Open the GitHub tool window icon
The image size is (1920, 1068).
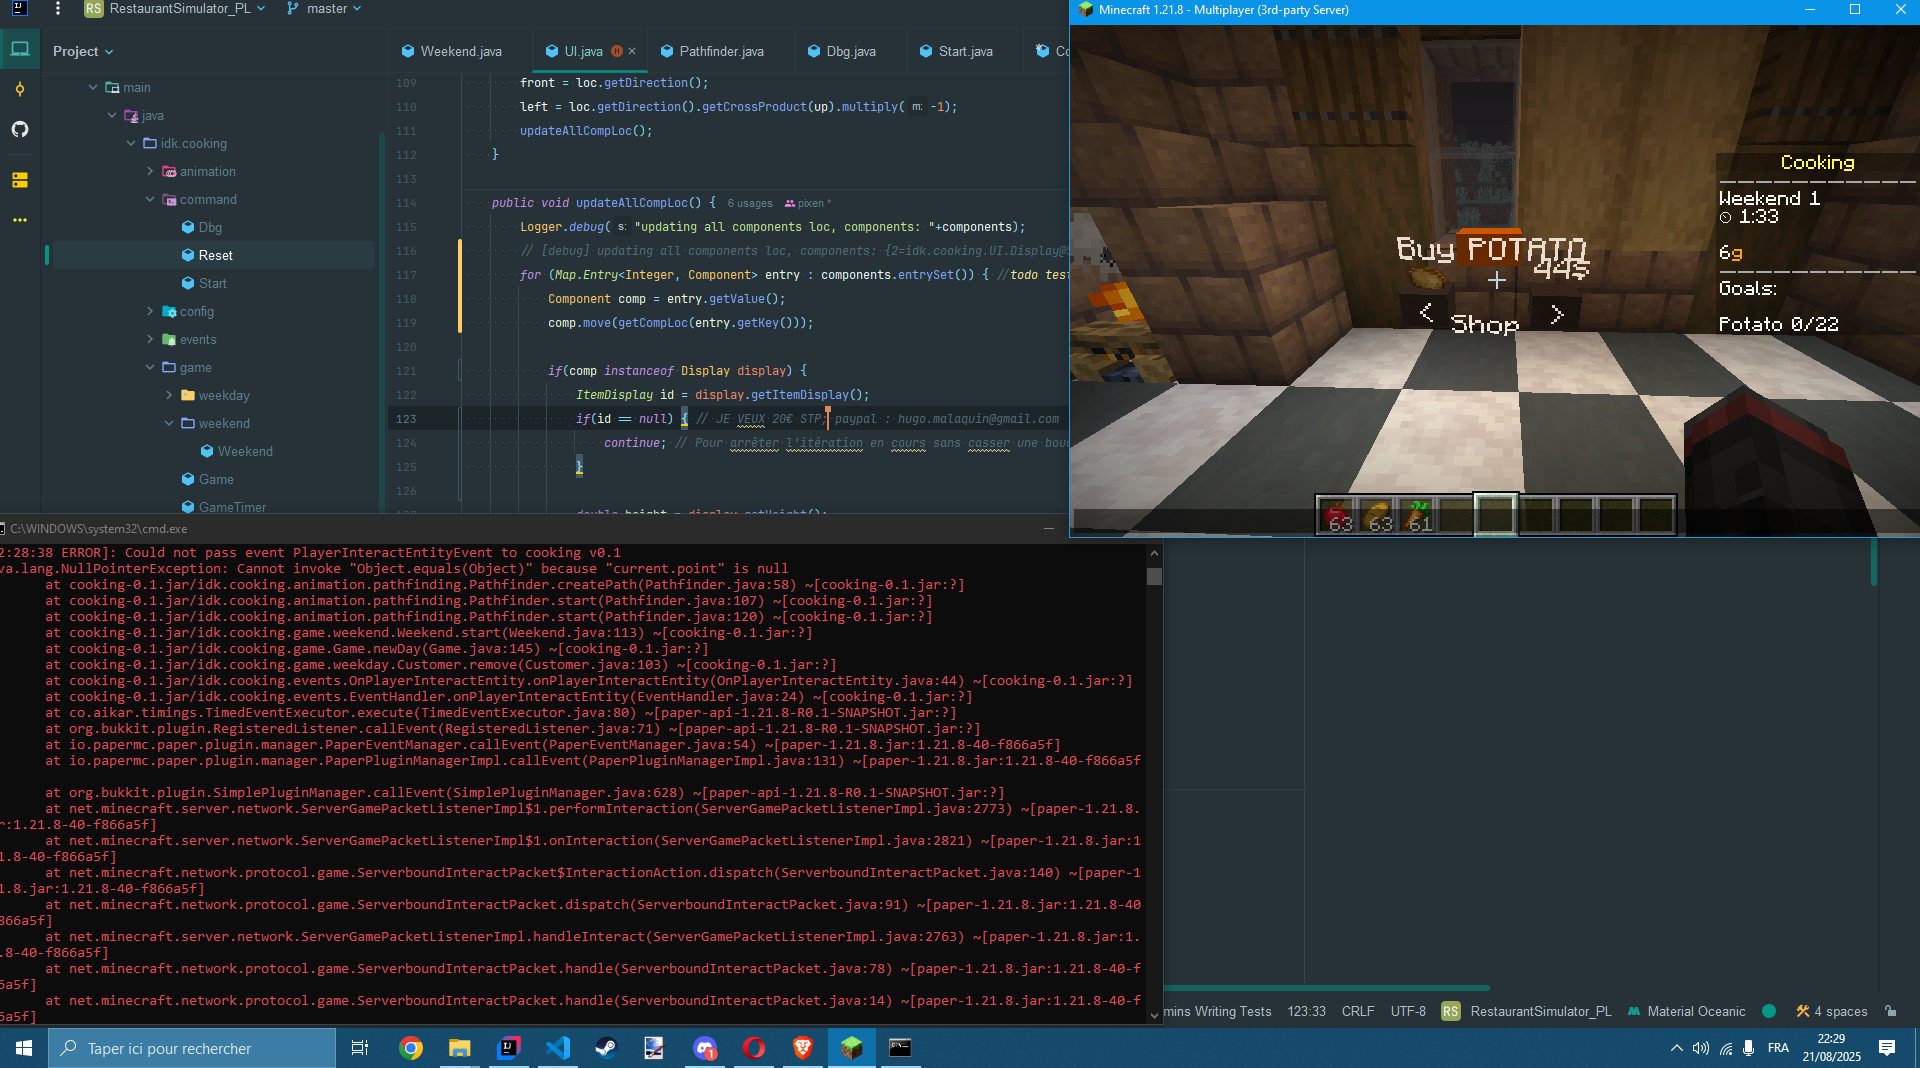20,130
